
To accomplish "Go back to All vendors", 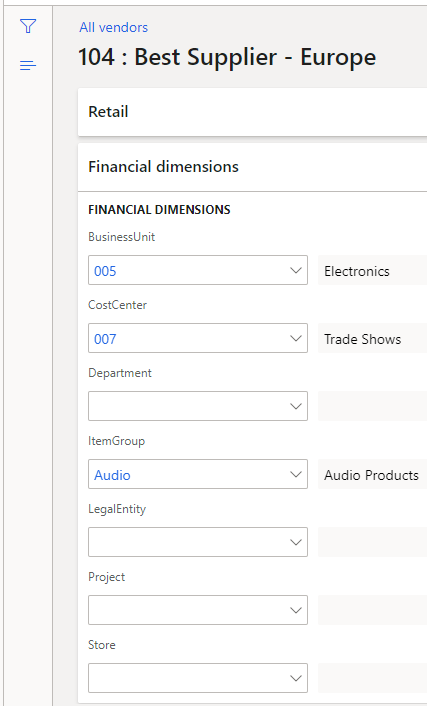I will pos(114,27).
